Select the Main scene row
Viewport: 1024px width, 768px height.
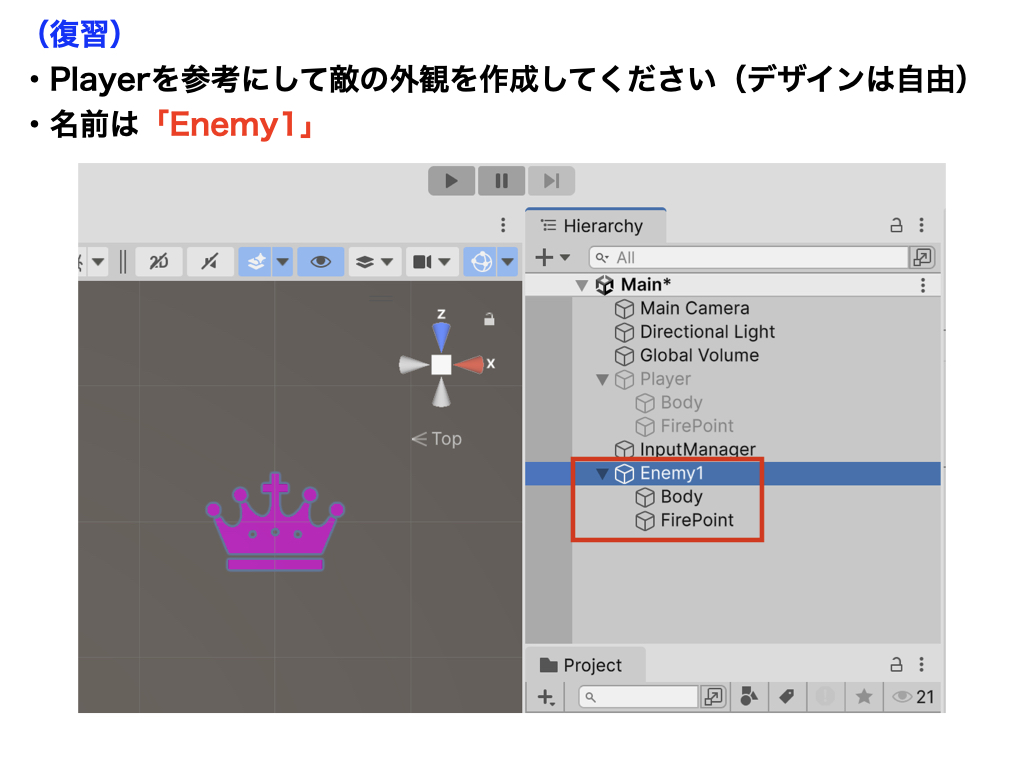733,285
